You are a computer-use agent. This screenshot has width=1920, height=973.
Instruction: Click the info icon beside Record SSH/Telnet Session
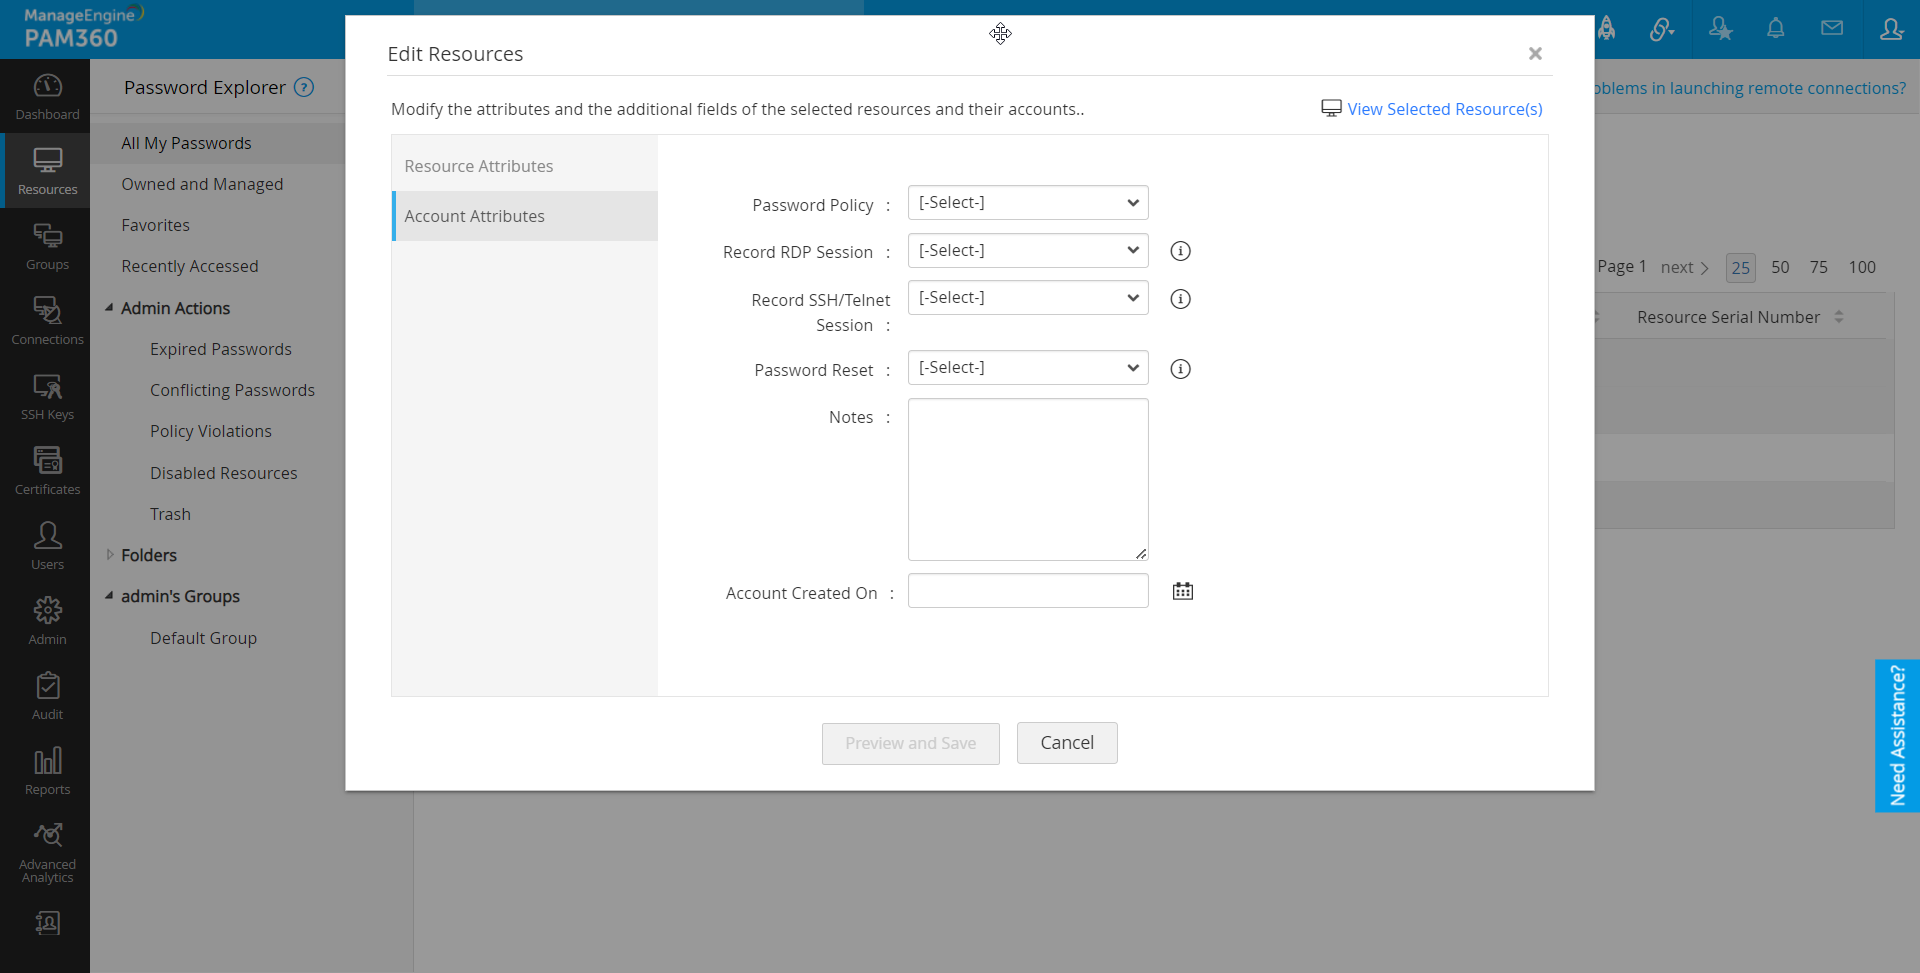point(1181,299)
